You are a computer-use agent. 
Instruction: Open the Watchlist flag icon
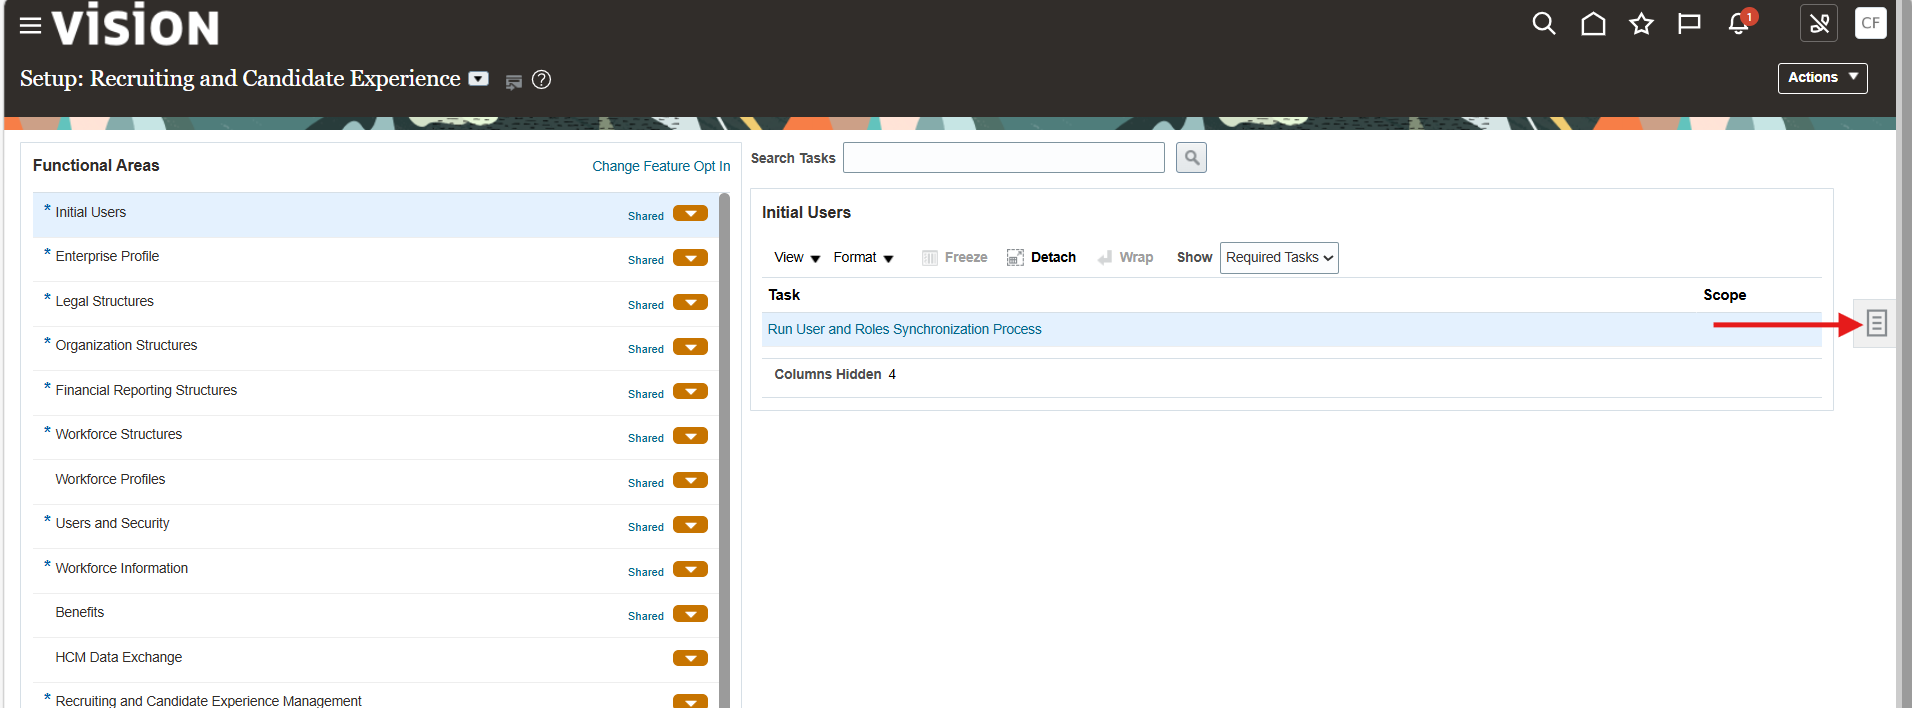[x=1689, y=24]
